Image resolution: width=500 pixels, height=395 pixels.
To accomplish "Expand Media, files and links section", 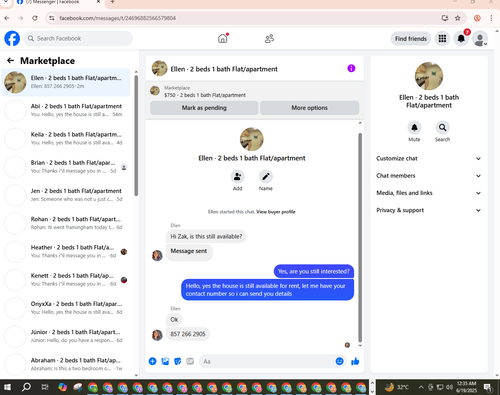I will (429, 193).
